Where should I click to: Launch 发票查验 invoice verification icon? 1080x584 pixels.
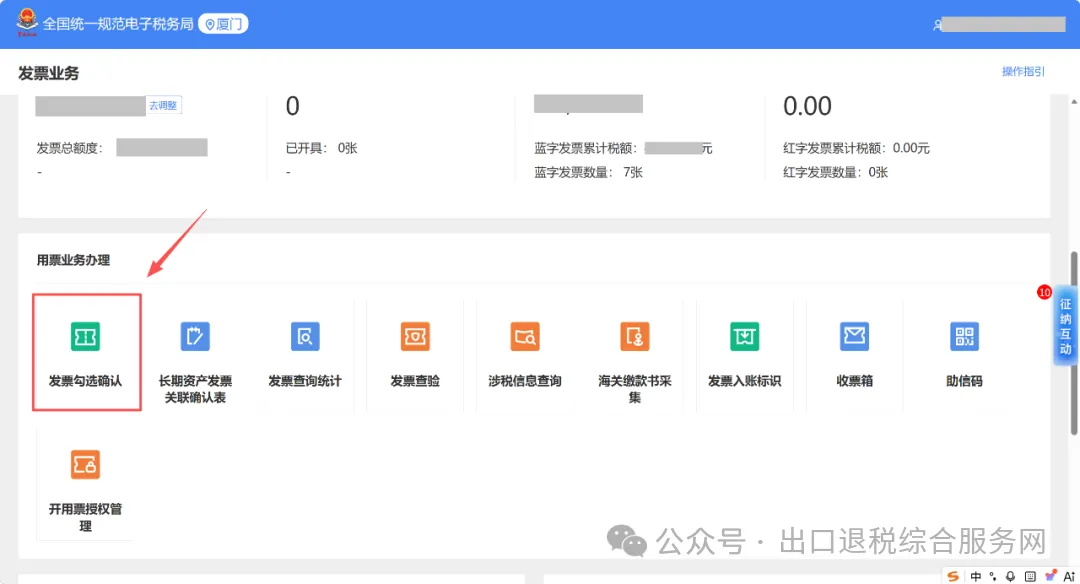click(x=415, y=336)
